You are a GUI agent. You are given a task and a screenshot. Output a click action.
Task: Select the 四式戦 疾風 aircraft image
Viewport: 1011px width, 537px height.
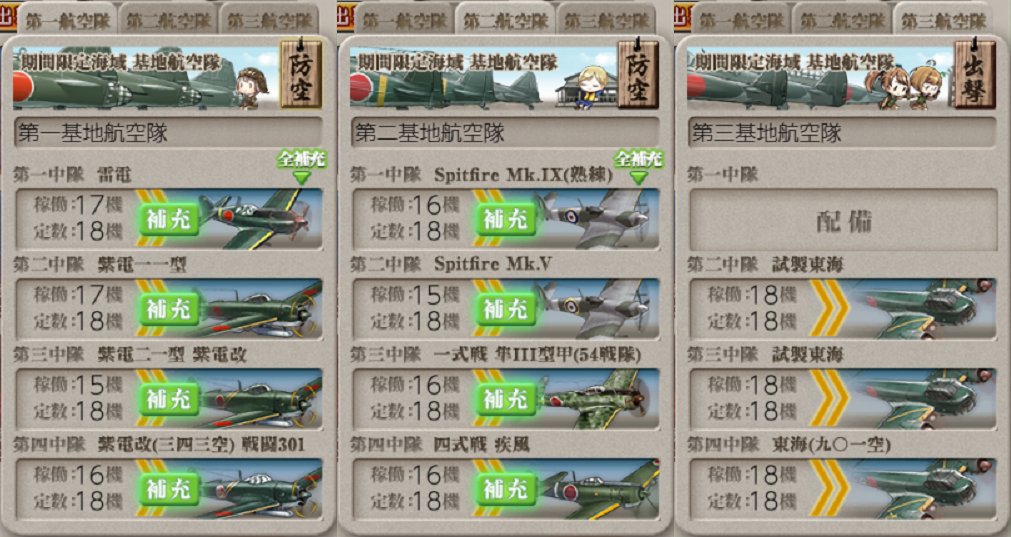tap(596, 489)
